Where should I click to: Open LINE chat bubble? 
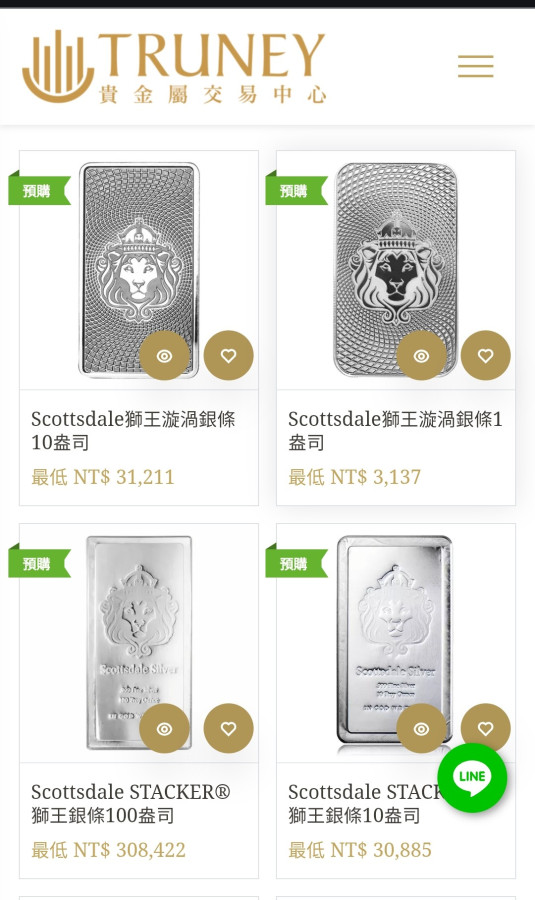472,777
